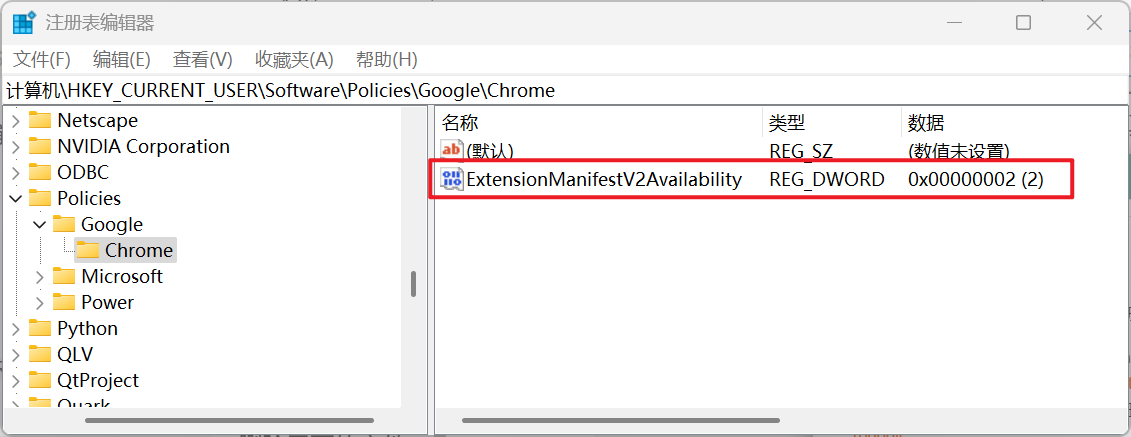
Task: Select the Python folder icon
Action: [x=40, y=328]
